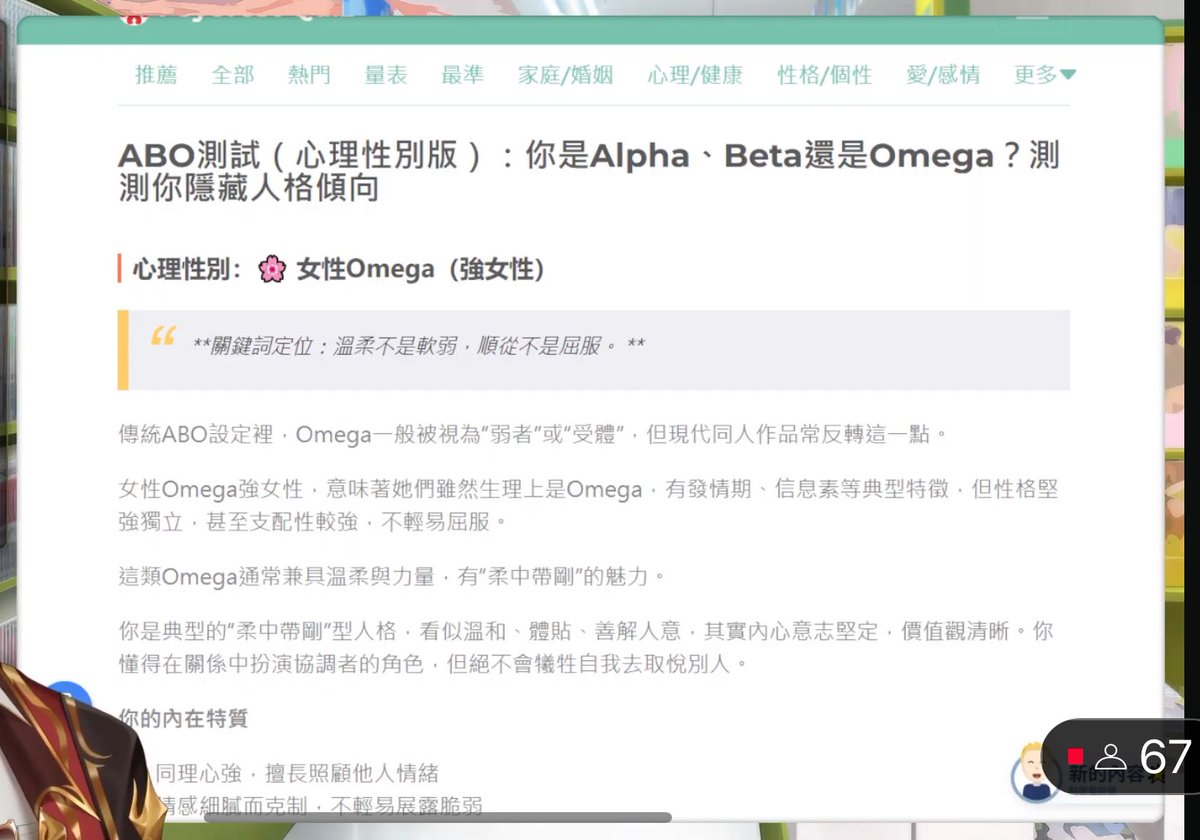
Task: Click the horizontal home indicator bar
Action: pos(437,817)
